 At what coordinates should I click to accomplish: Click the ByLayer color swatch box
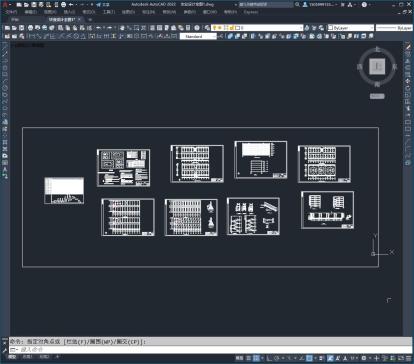tap(330, 28)
